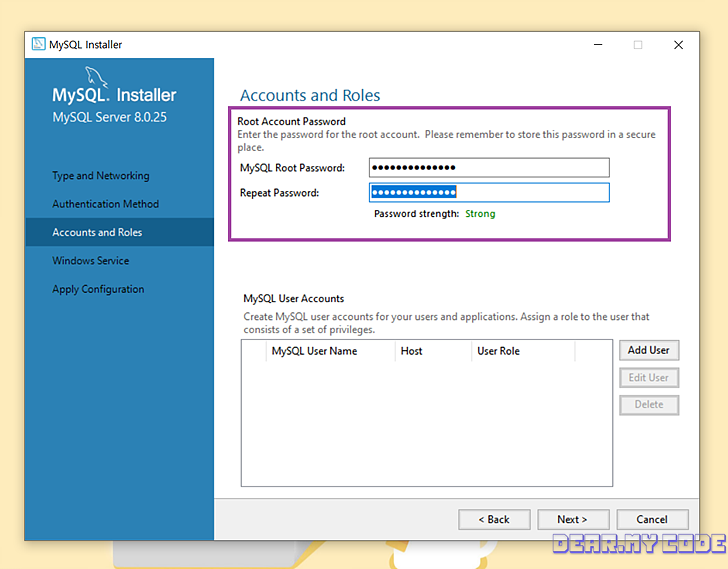
Task: Click the Root Account Password label
Action: point(292,122)
